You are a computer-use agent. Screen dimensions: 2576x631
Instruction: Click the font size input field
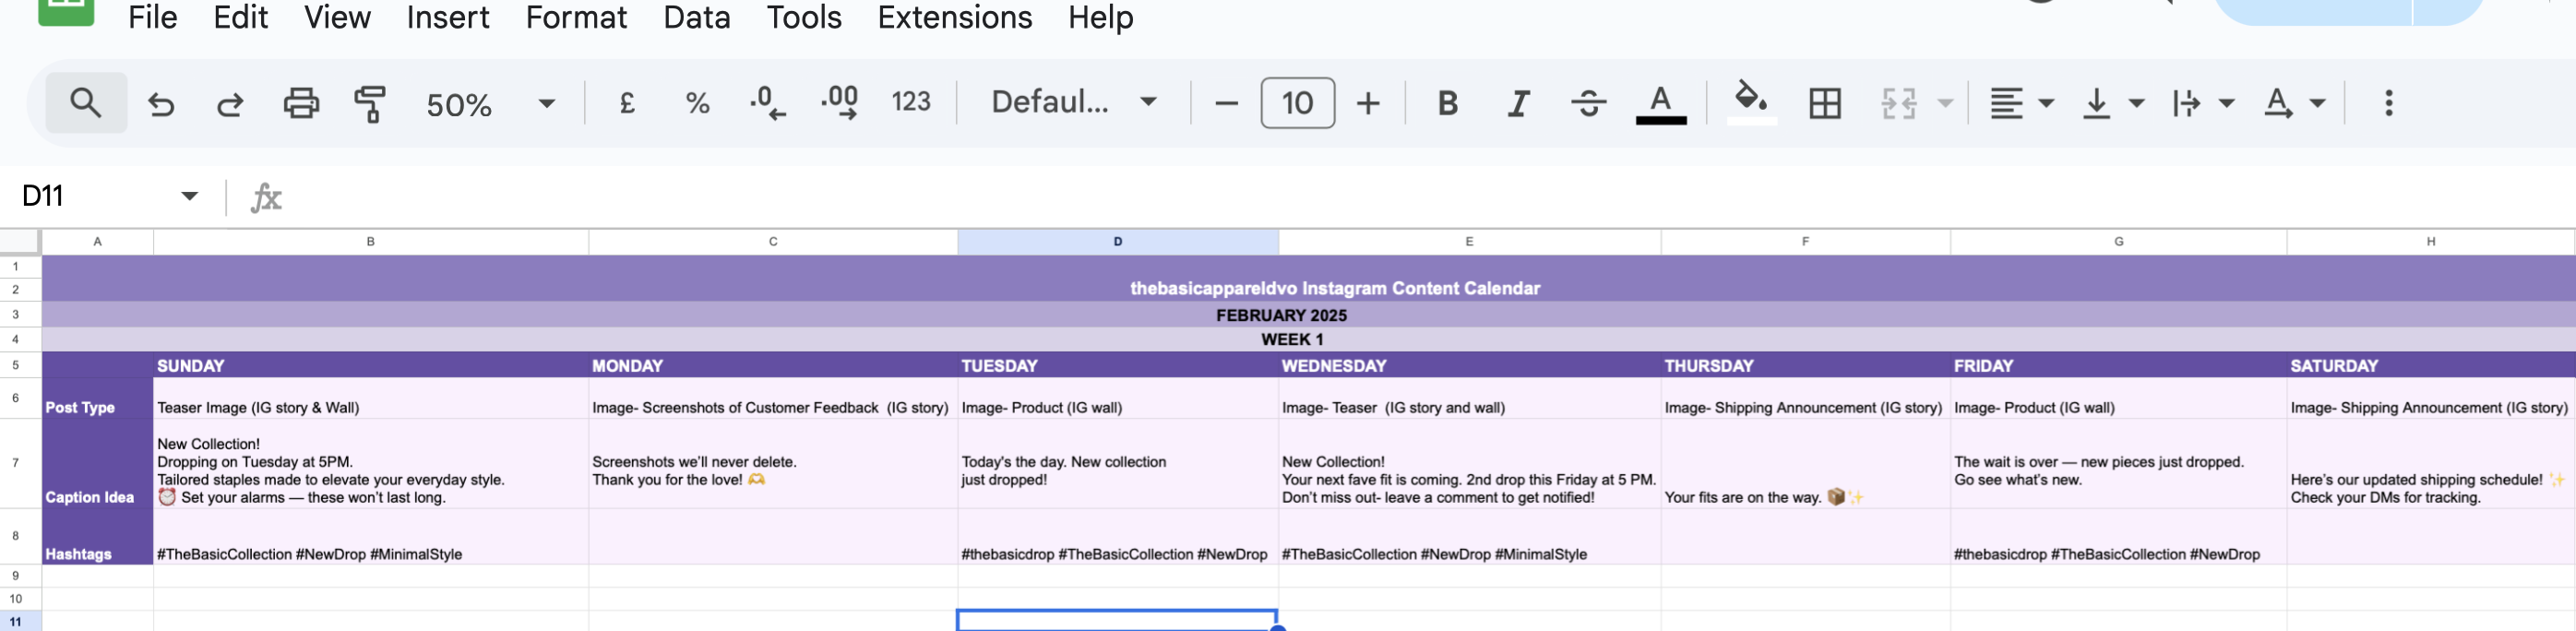coord(1297,103)
